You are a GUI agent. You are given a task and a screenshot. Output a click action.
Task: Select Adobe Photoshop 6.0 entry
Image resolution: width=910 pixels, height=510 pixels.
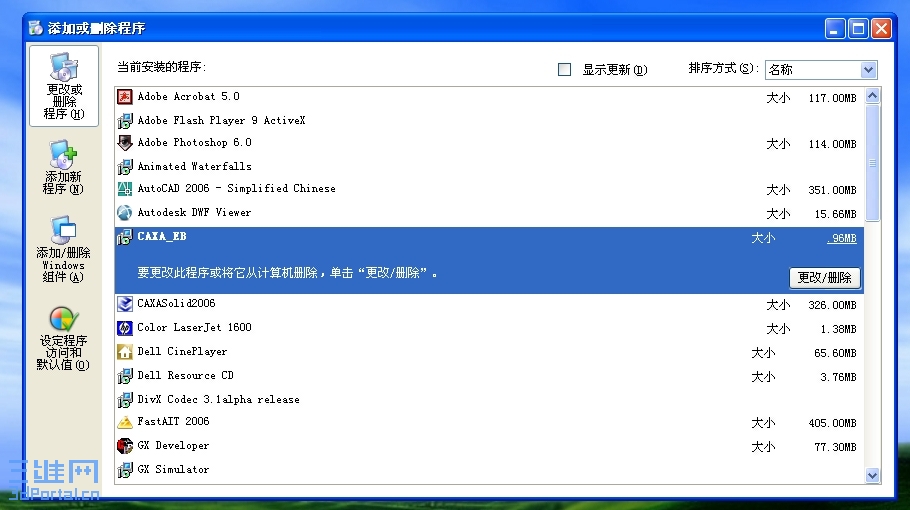coord(489,143)
